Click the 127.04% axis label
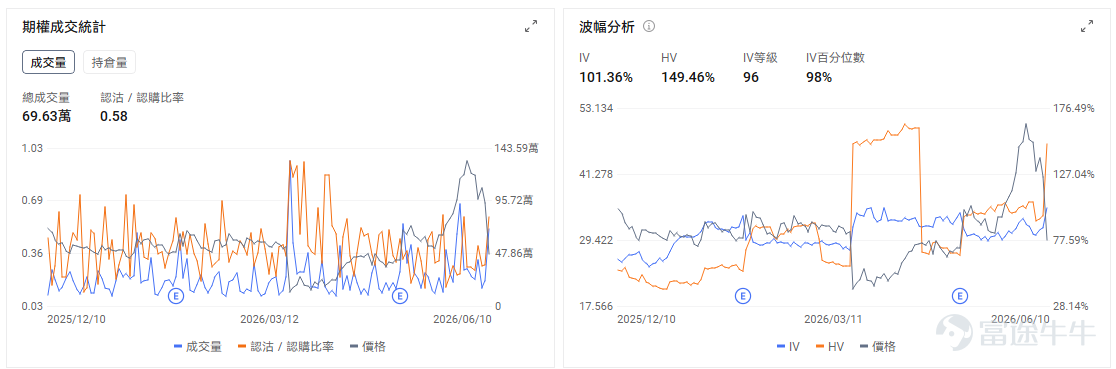Screen dimensions: 1116x369 pos(1073,174)
